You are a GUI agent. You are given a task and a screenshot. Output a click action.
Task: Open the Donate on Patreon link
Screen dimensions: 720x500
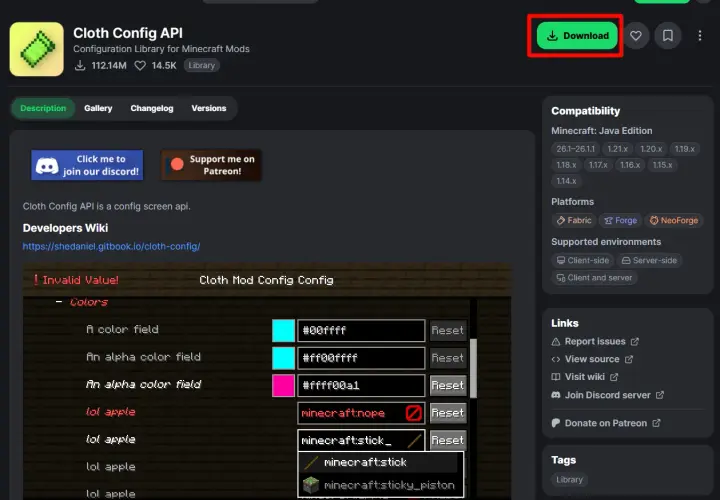(606, 423)
